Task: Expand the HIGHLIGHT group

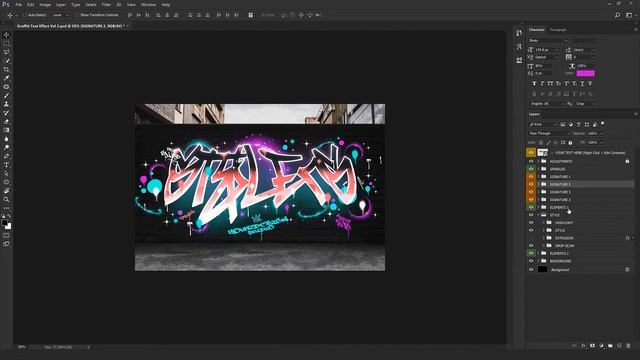Action: tap(544, 223)
